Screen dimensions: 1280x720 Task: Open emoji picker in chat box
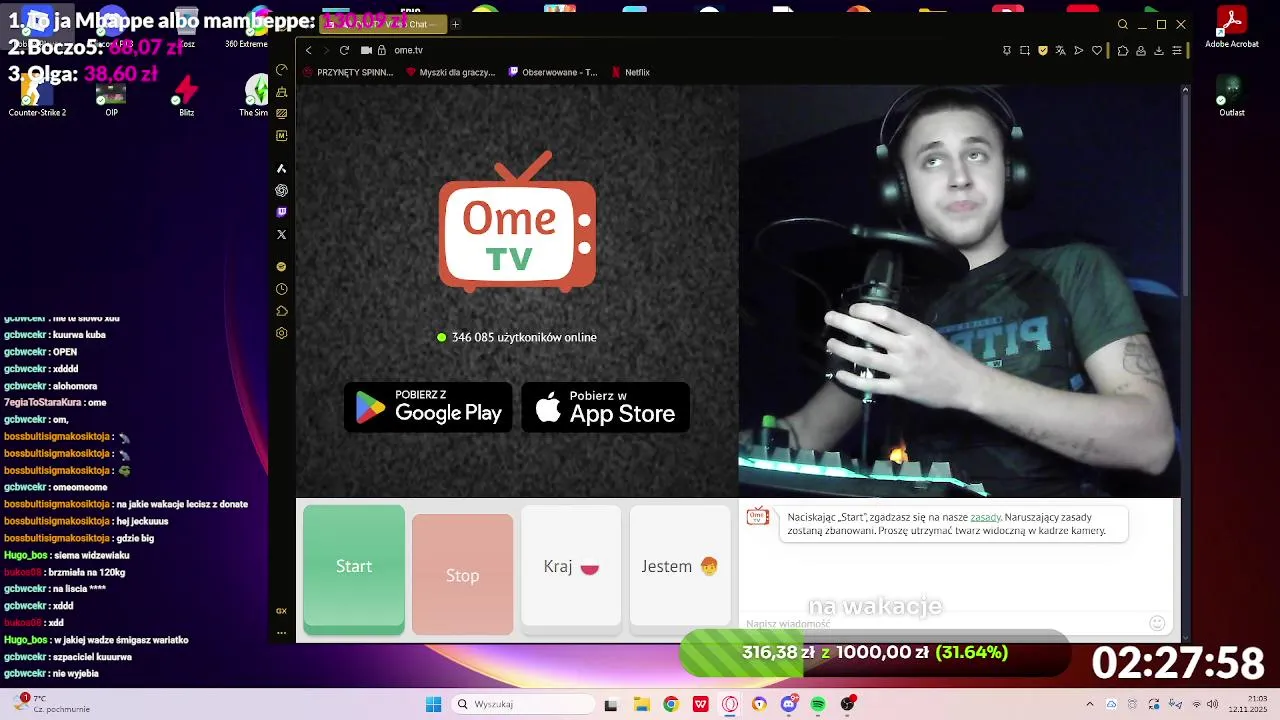(1157, 623)
